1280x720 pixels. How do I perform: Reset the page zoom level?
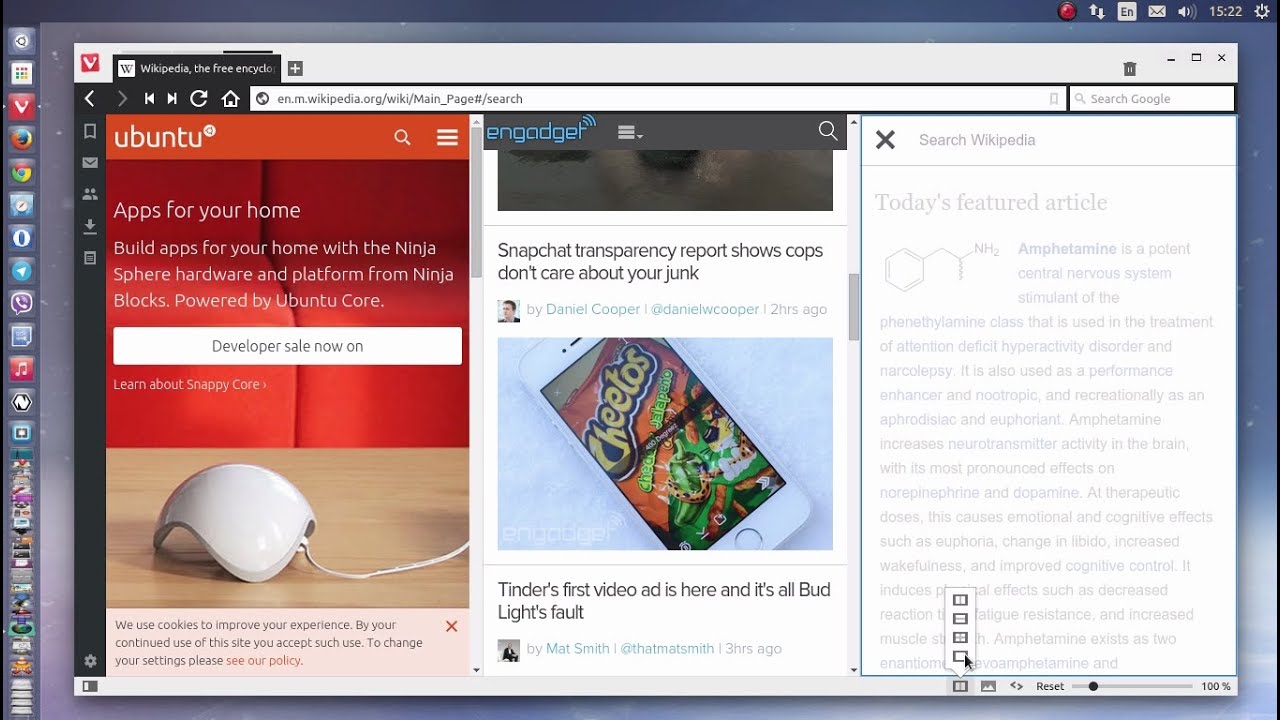click(1050, 686)
